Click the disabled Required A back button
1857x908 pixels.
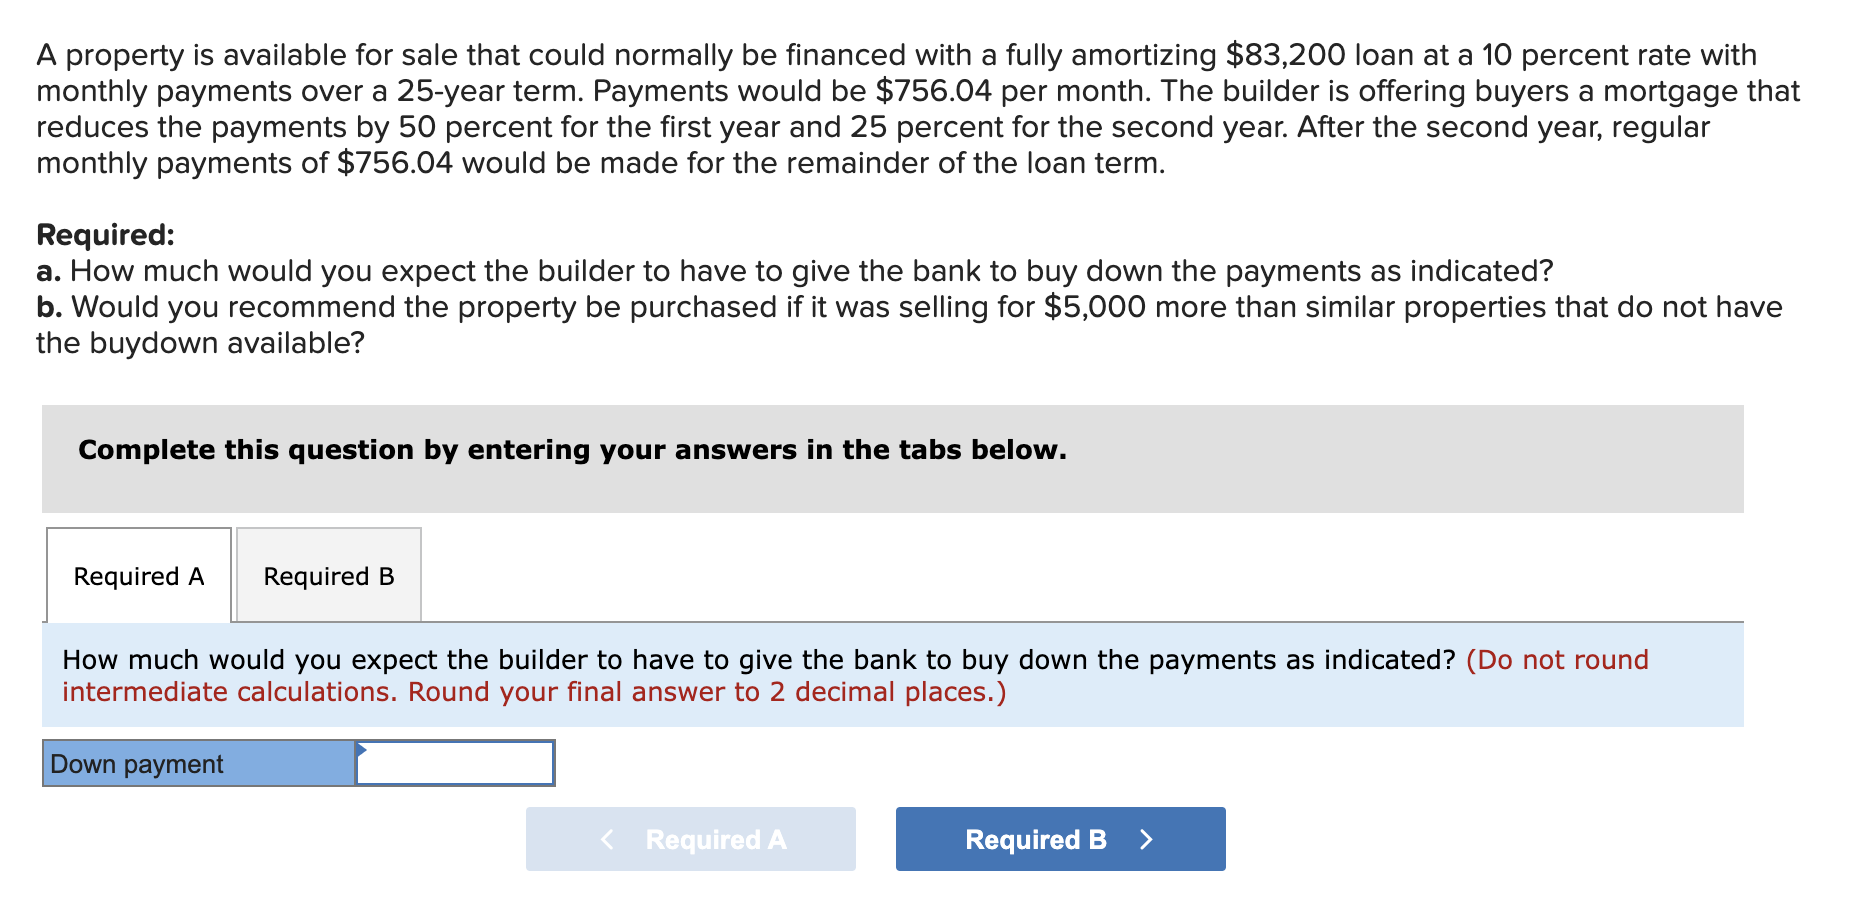pyautogui.click(x=690, y=839)
